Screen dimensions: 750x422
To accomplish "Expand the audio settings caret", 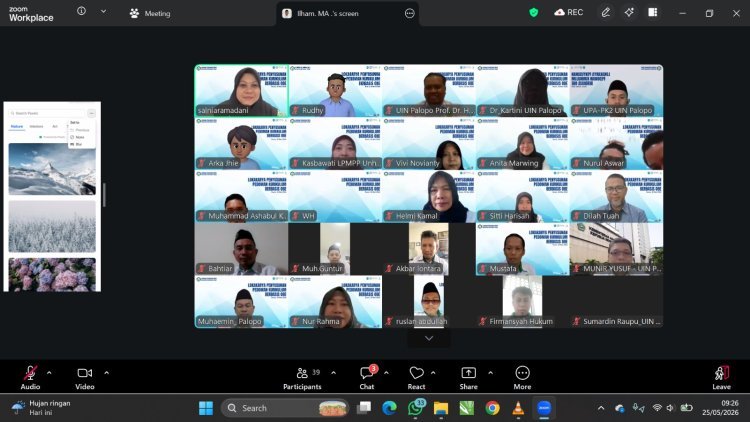I will click(49, 373).
